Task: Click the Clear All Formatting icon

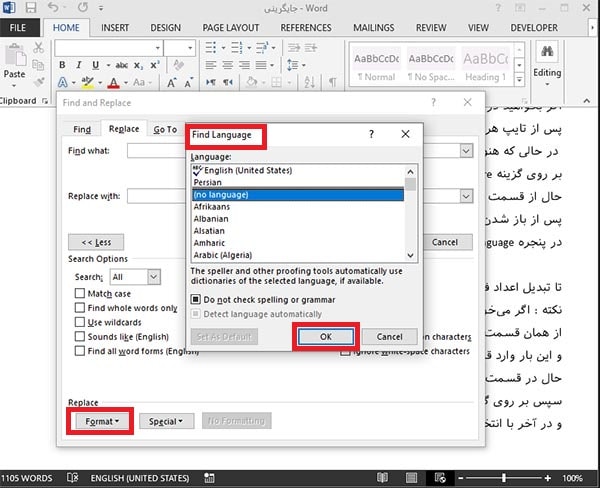Action: tap(179, 65)
